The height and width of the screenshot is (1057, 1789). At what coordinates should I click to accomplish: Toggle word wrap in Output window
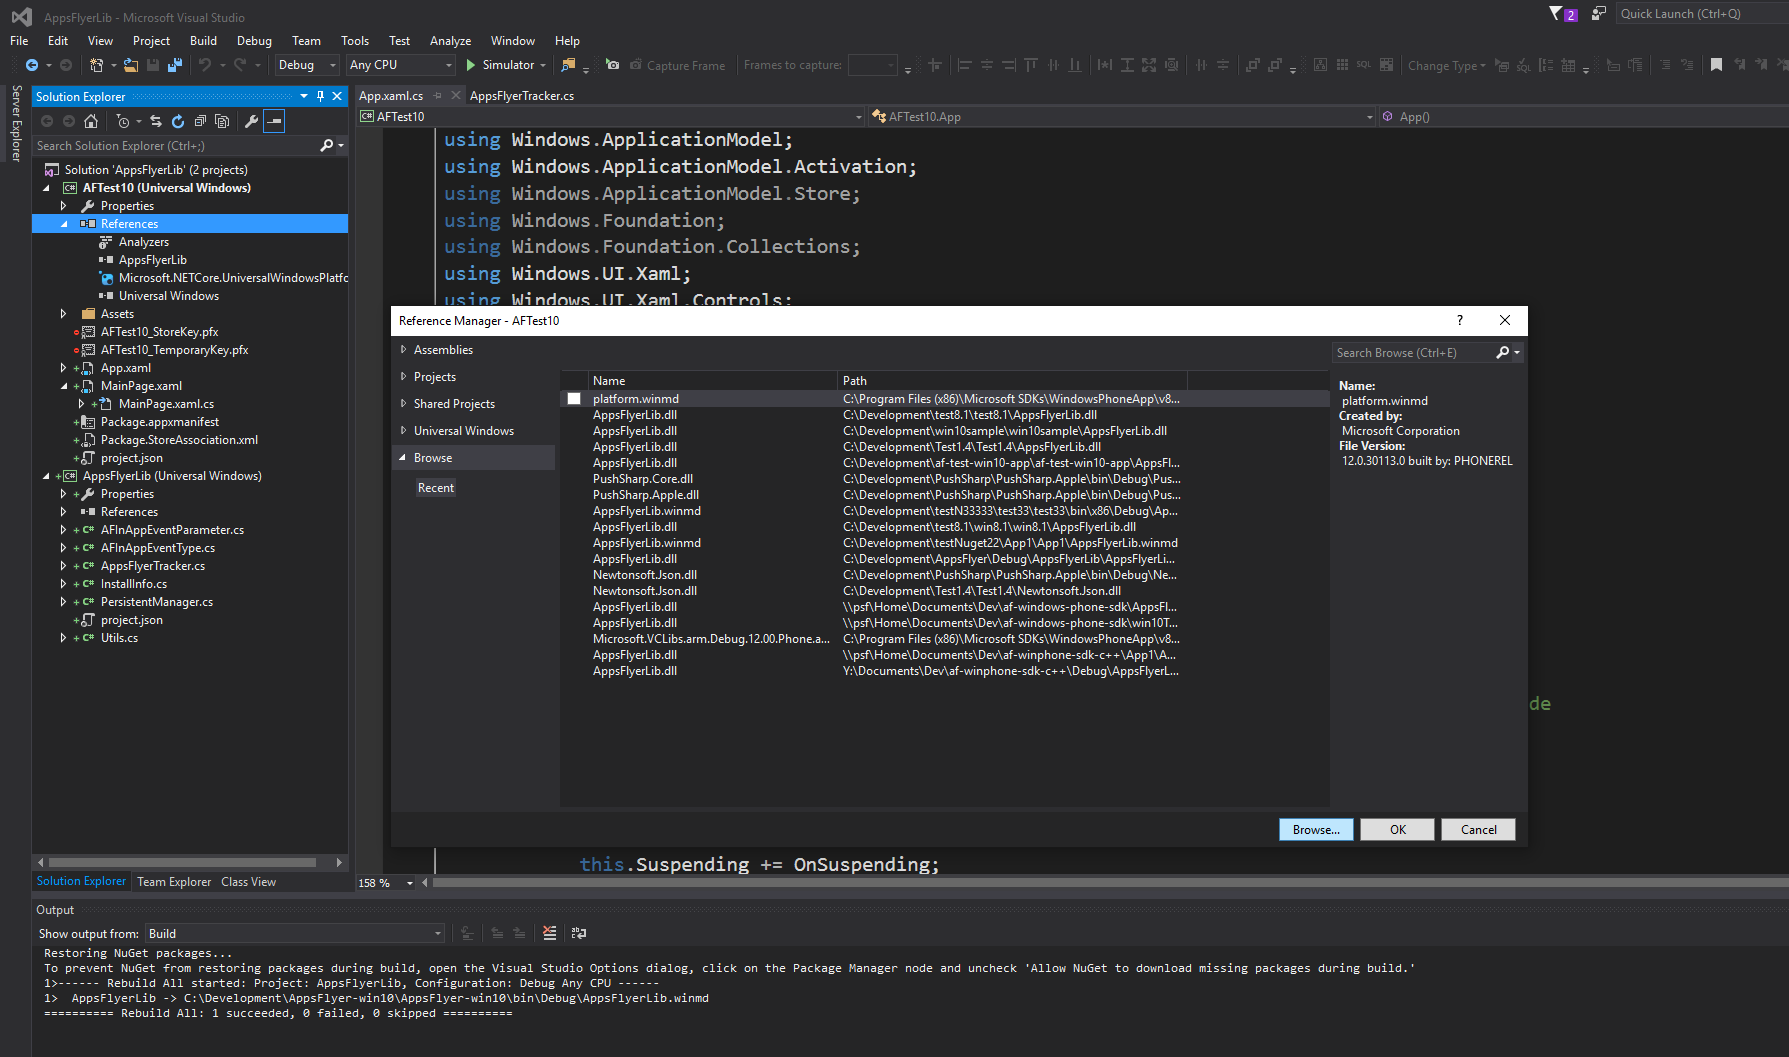579,933
